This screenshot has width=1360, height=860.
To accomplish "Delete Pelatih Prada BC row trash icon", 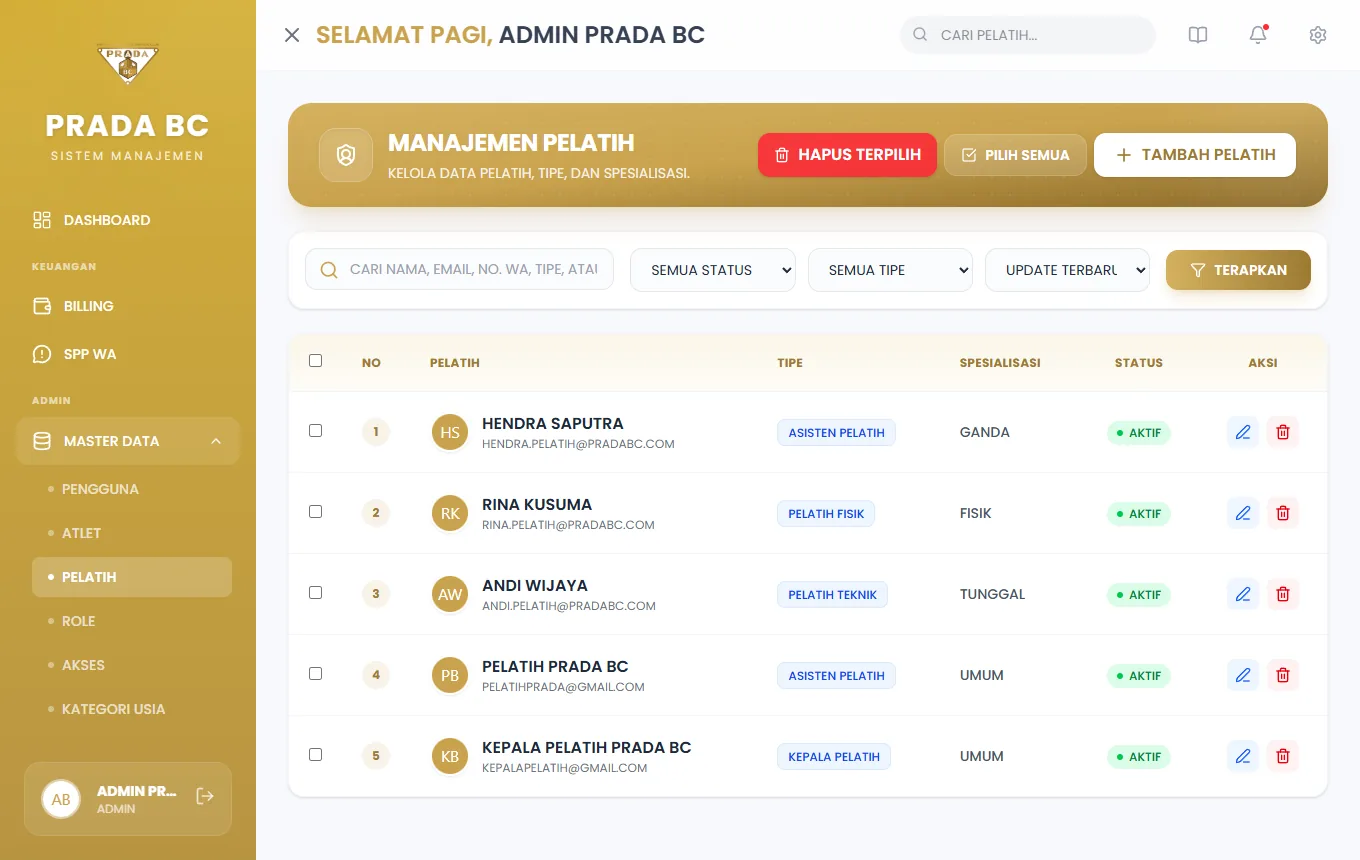I will coord(1283,675).
